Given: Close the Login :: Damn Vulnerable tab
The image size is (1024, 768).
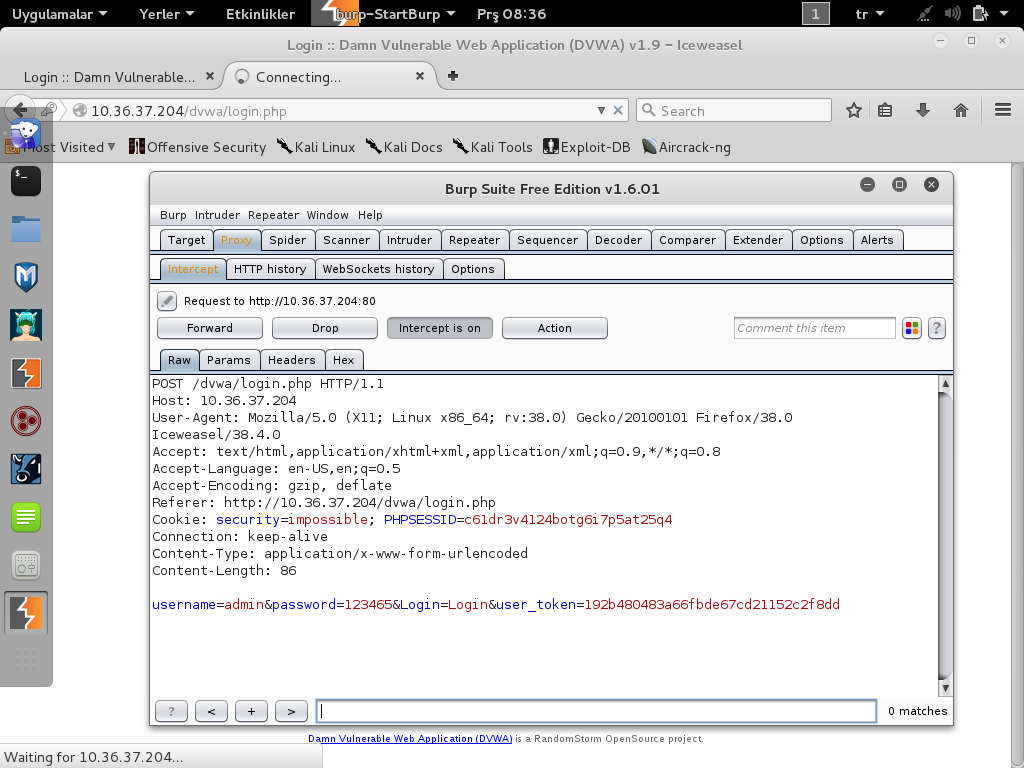Looking at the screenshot, I should pyautogui.click(x=210, y=76).
